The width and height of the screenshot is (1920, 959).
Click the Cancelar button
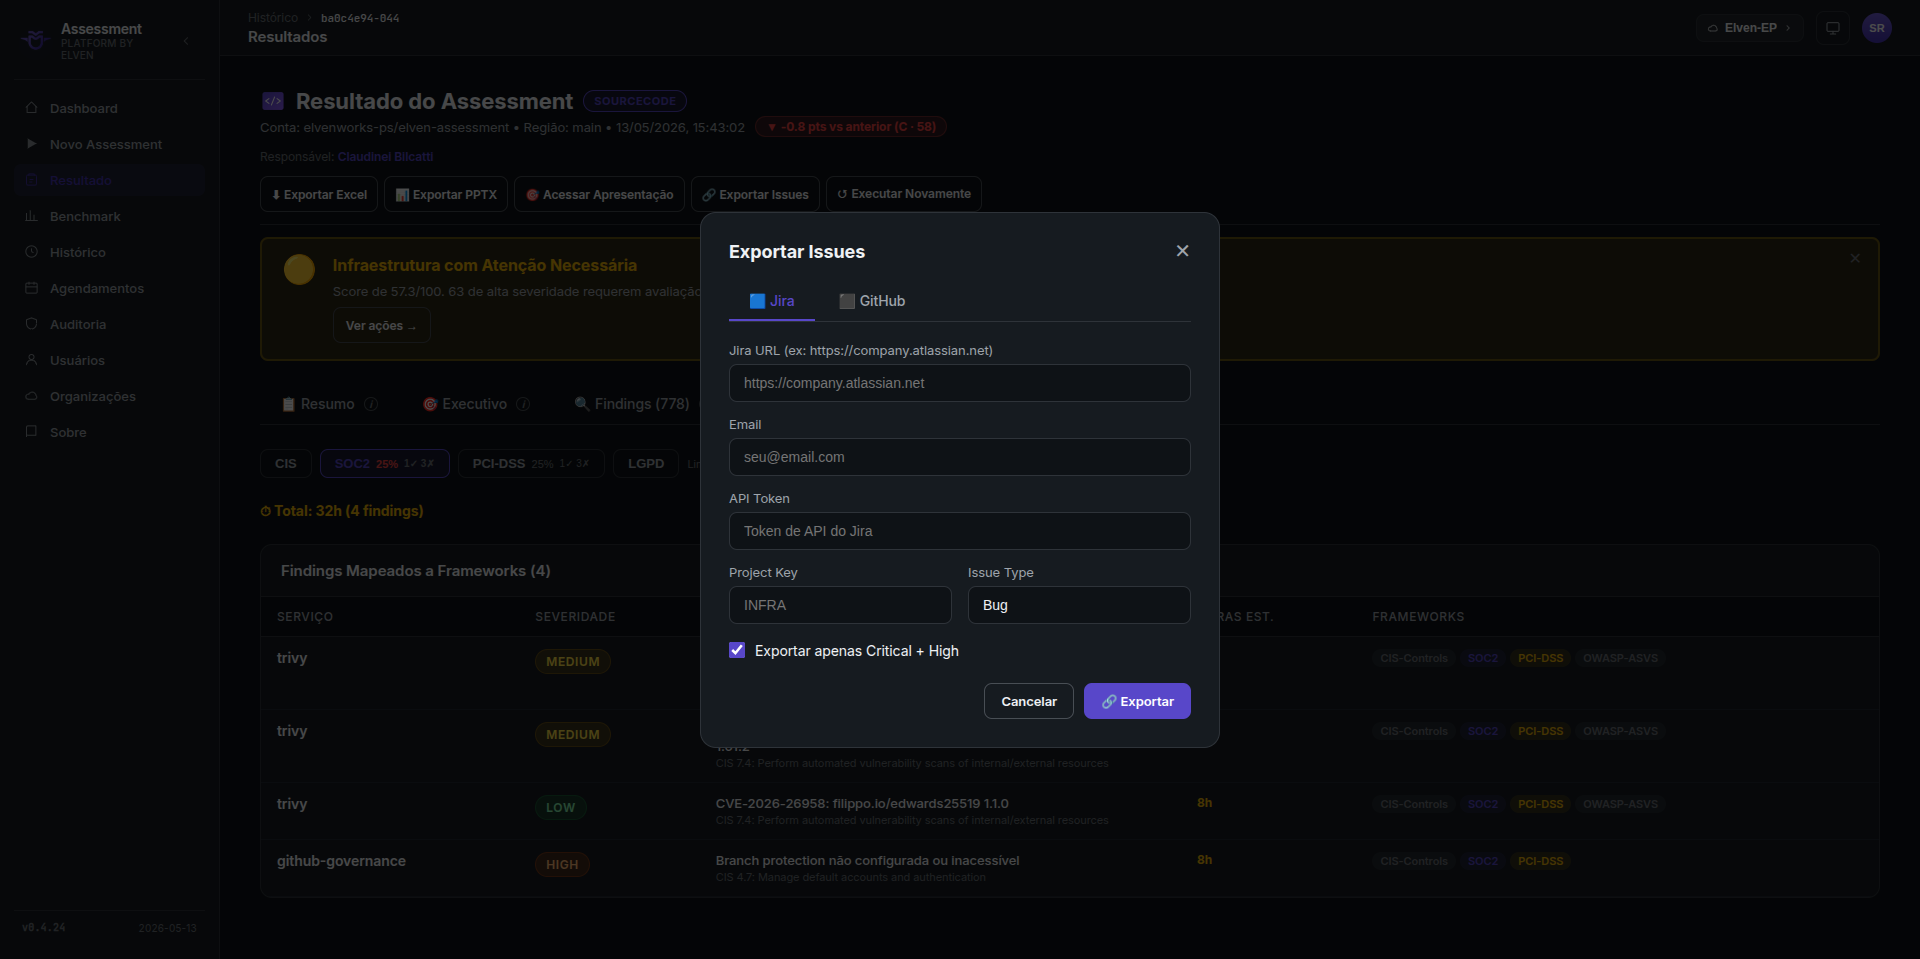pos(1029,701)
